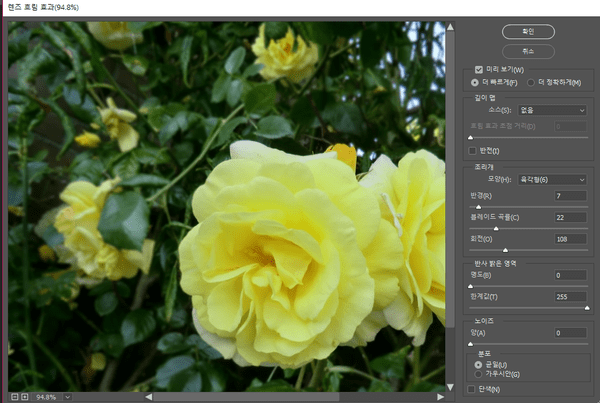
Task: Choose 가우시안 noise distribution
Action: click(x=478, y=374)
